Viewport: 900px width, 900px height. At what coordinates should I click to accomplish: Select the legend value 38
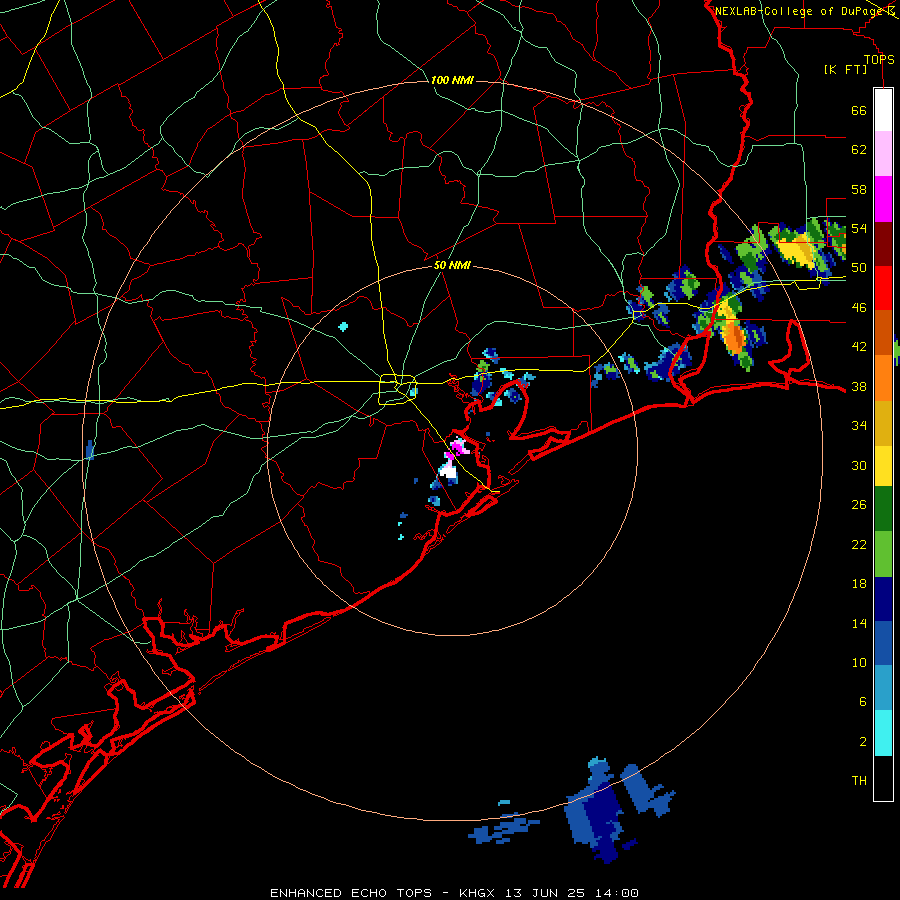coord(859,387)
